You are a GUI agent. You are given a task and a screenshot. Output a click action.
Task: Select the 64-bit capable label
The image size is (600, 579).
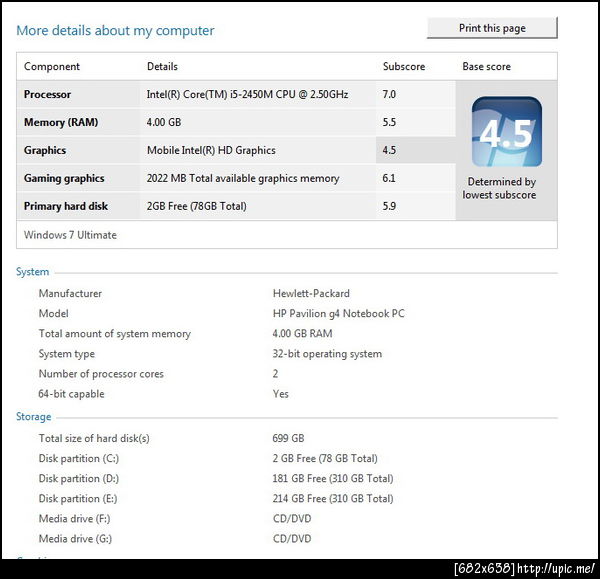point(71,394)
